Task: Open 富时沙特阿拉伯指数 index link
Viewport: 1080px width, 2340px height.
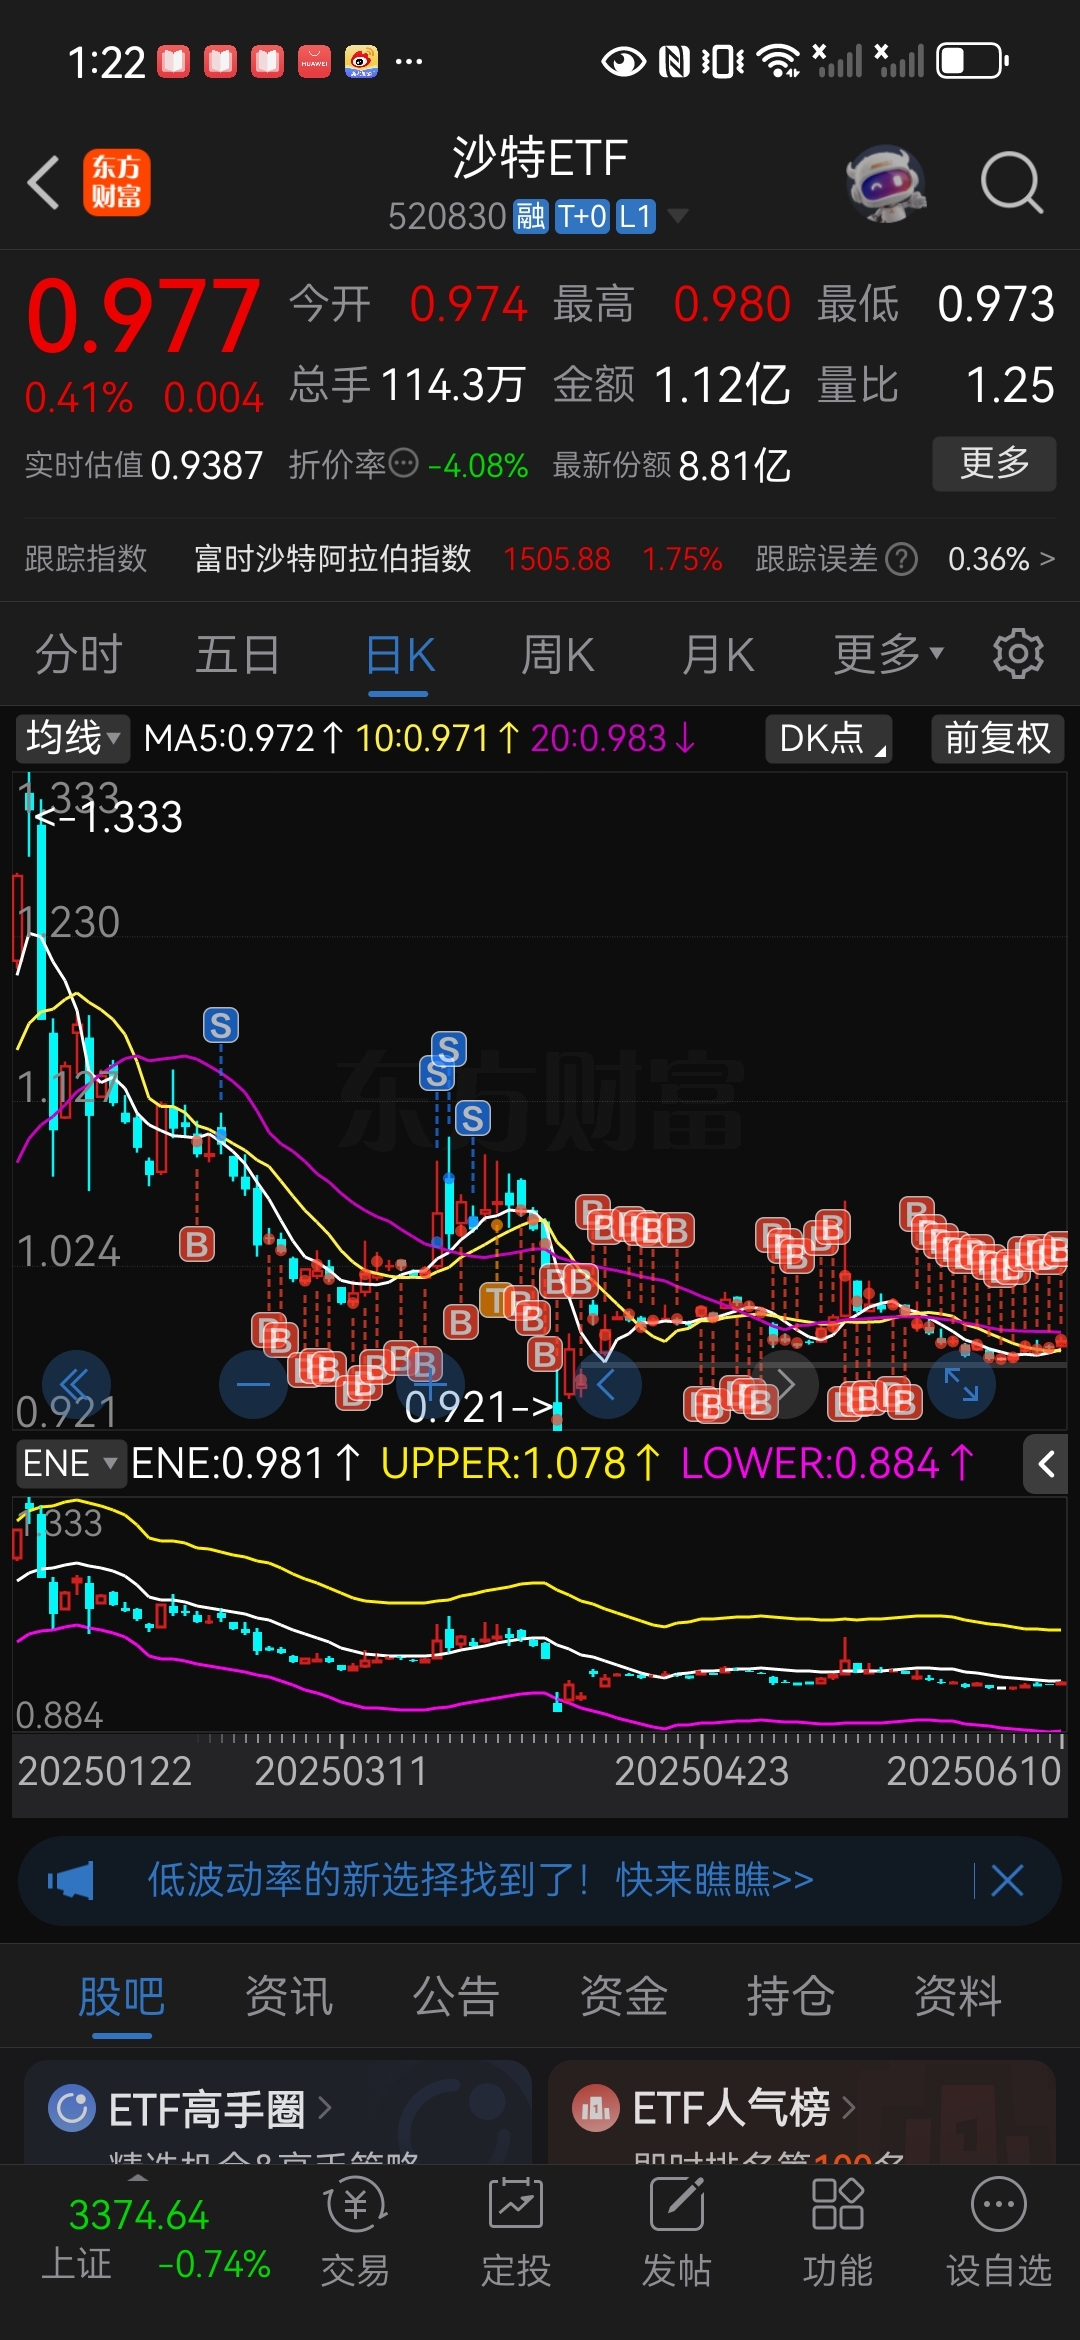Action: click(x=332, y=559)
